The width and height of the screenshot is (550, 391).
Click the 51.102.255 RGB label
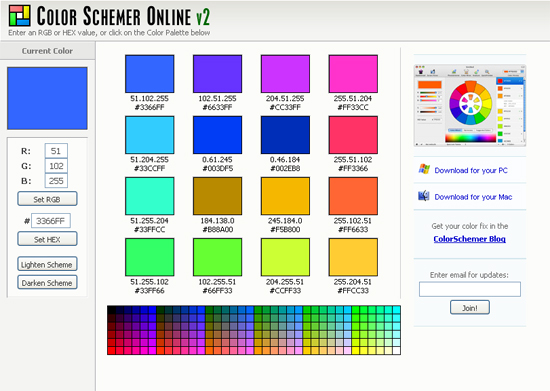coord(149,99)
